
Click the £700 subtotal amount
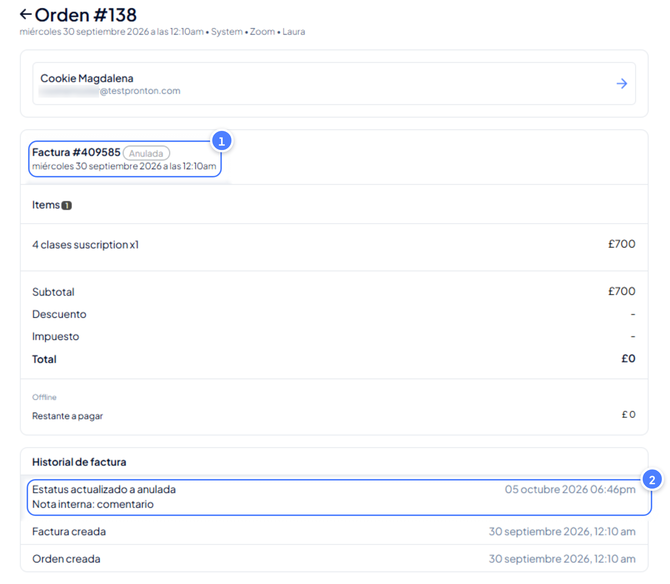(x=622, y=291)
